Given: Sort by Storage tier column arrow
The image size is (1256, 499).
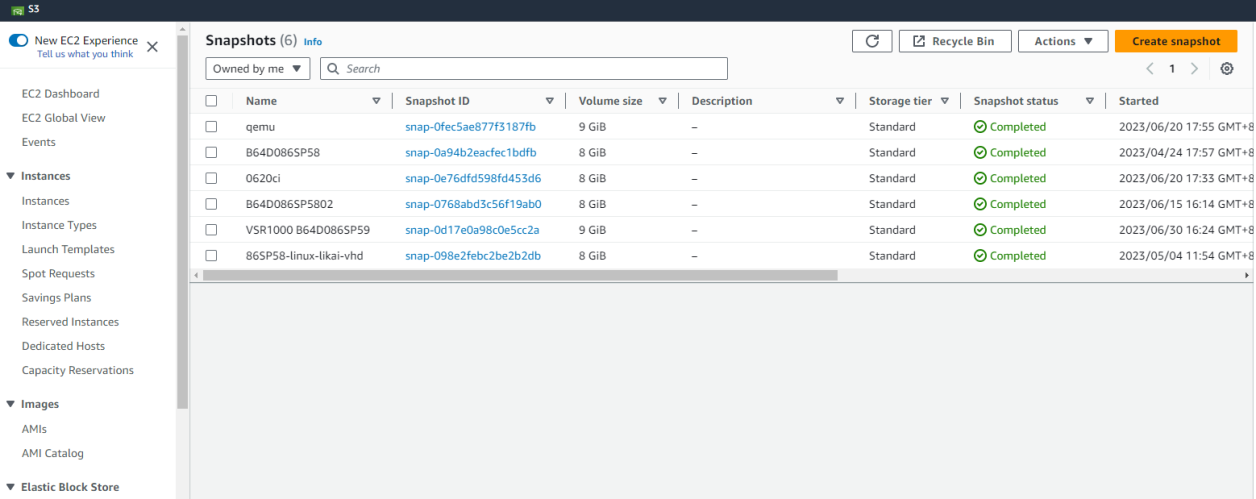Looking at the screenshot, I should 944,101.
